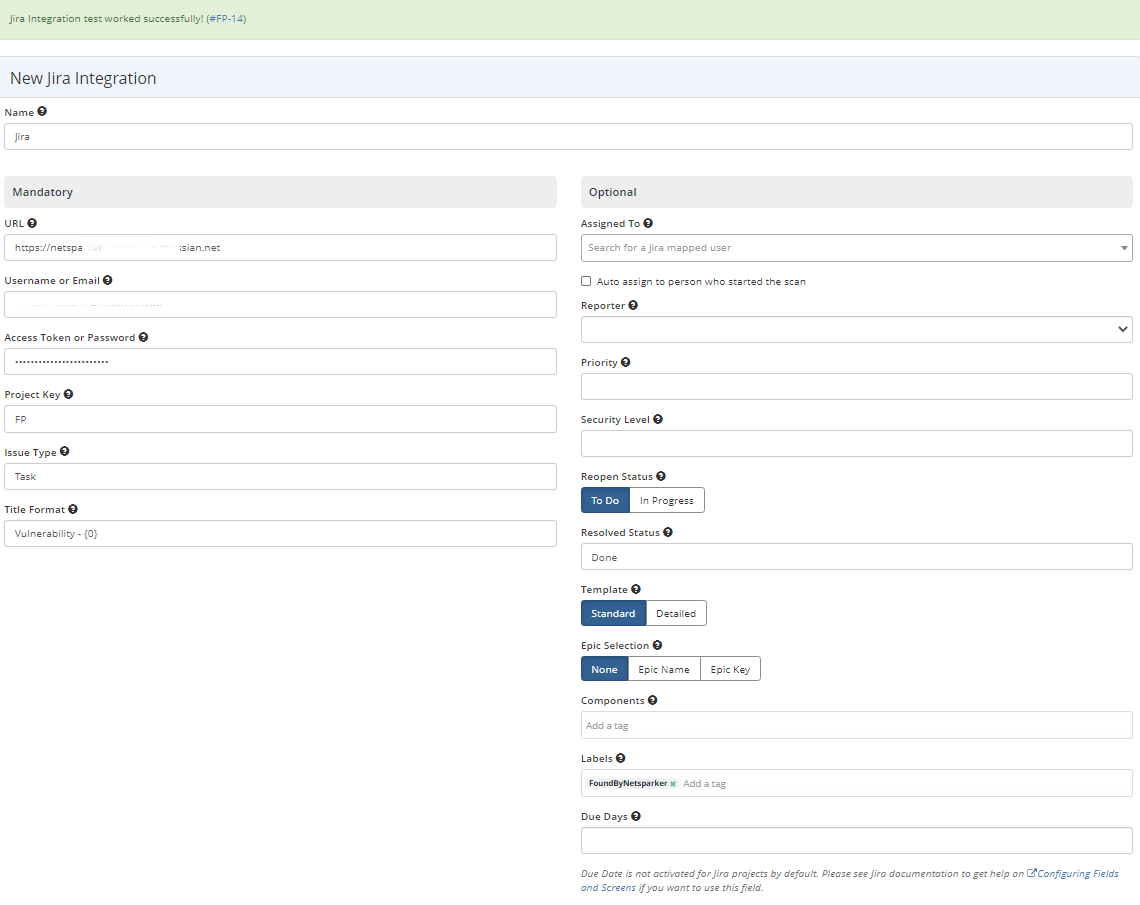
Task: Open the Project Key help tooltip icon
Action: coord(68,394)
